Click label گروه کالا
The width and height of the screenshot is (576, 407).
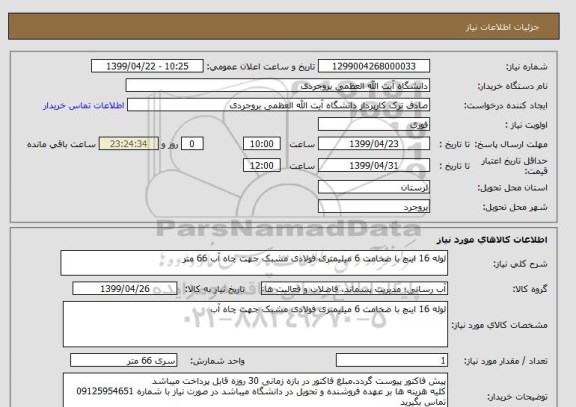coord(530,289)
